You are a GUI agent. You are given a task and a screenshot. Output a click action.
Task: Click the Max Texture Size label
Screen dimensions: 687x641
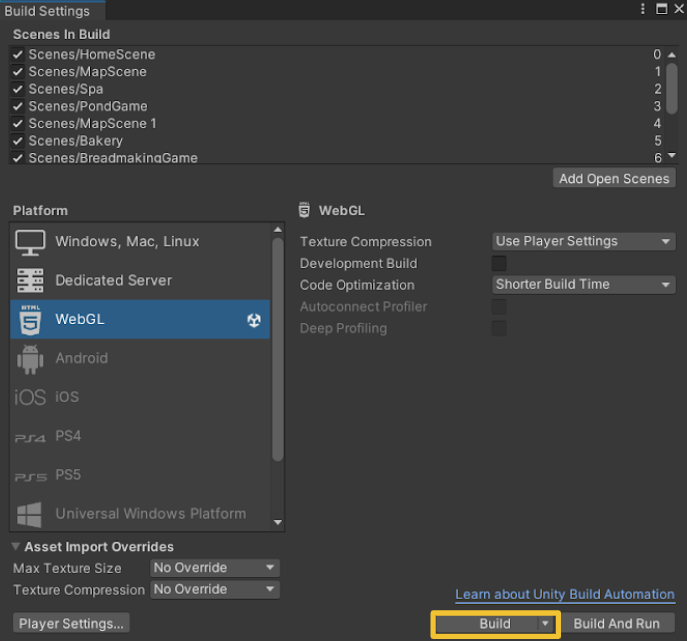(x=67, y=568)
